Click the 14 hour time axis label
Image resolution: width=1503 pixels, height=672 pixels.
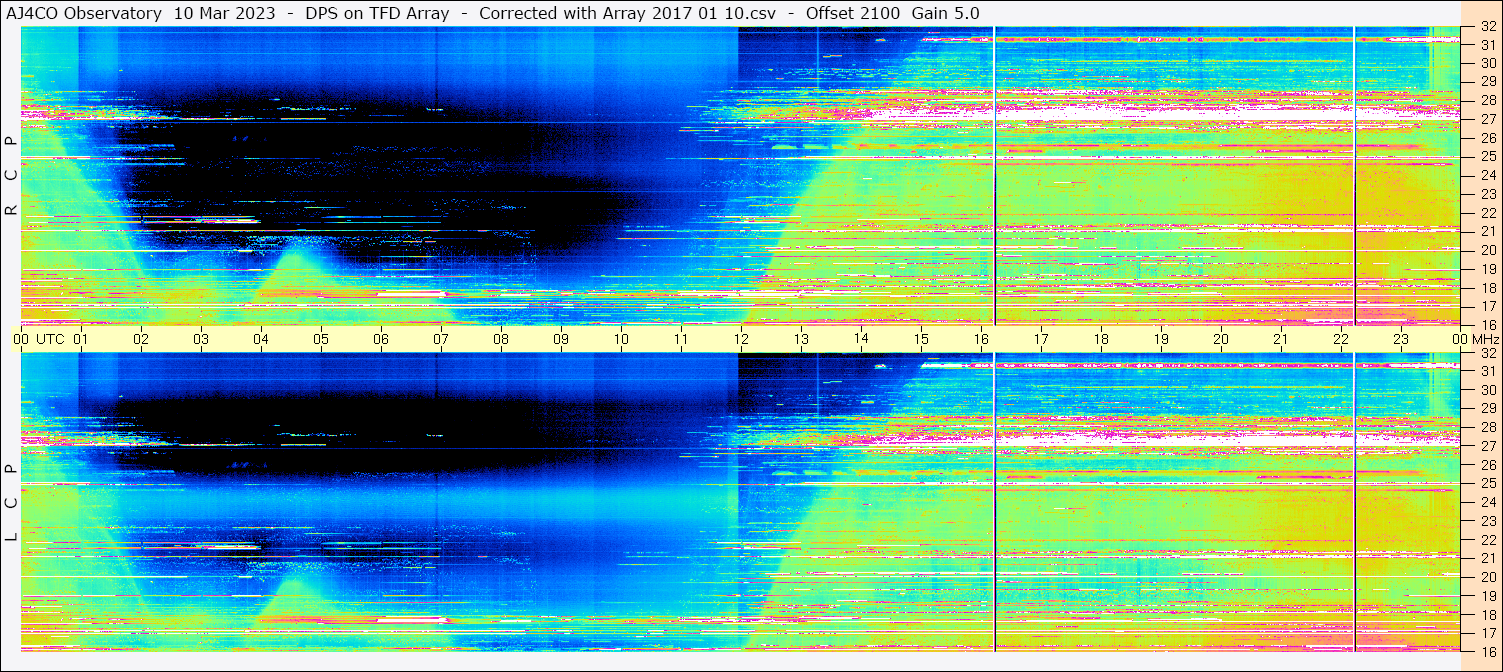(861, 339)
